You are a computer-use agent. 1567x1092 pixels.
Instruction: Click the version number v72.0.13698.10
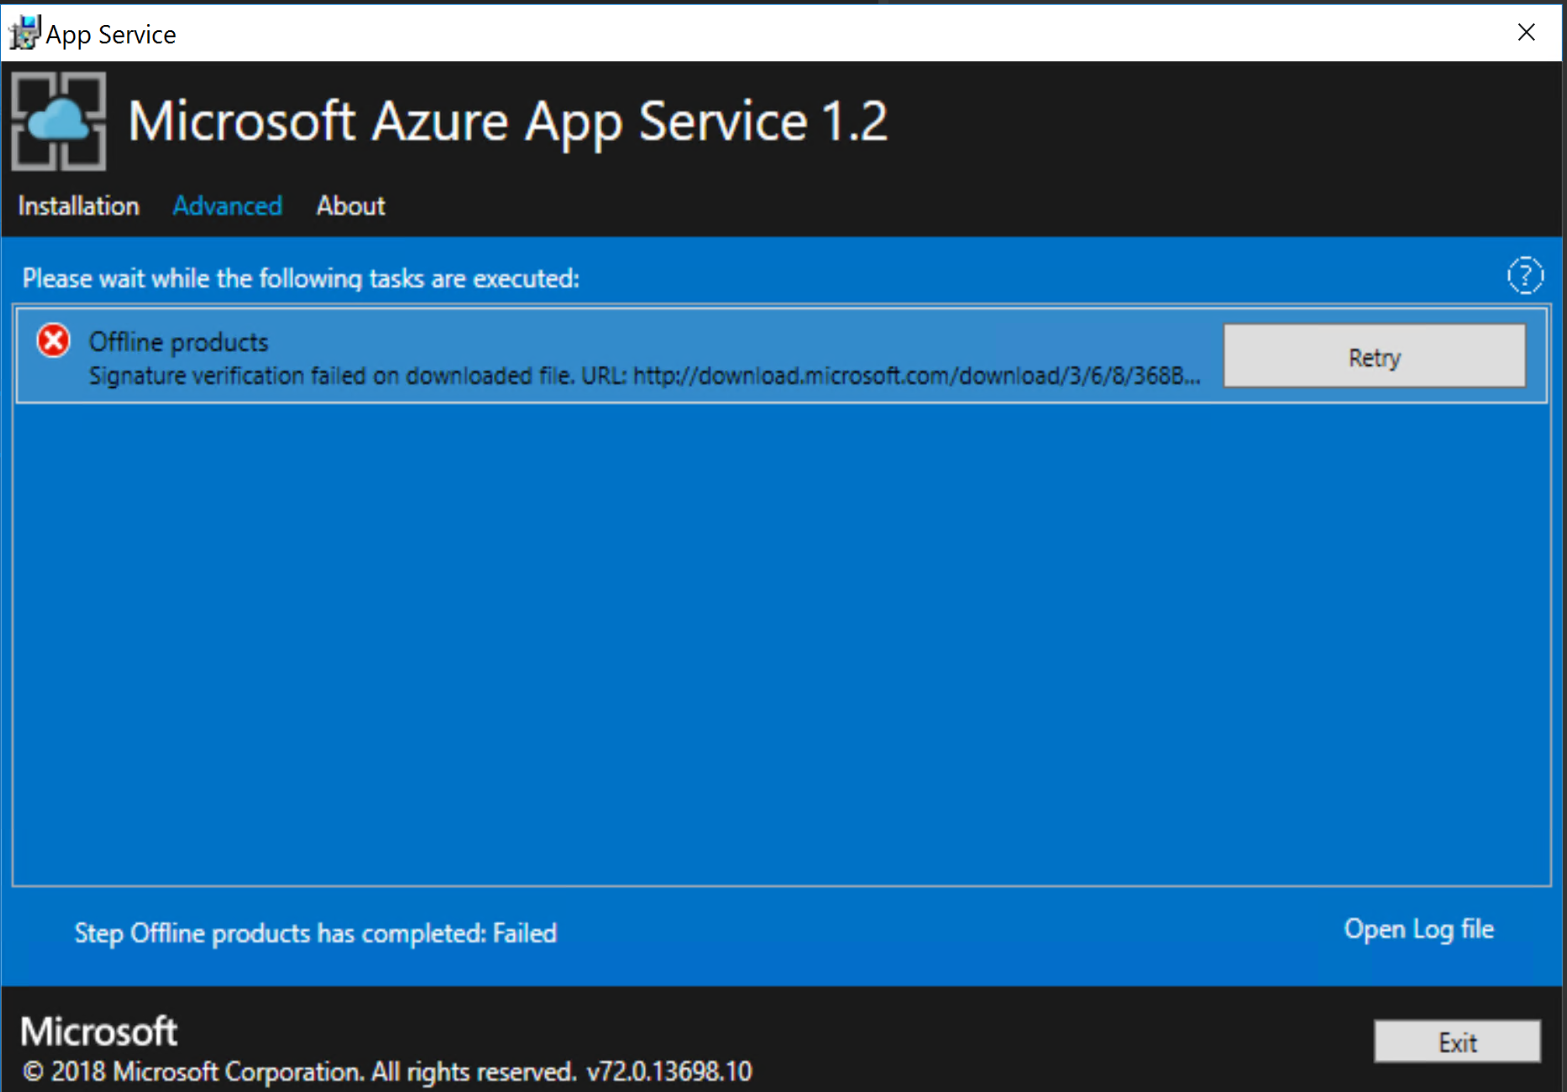[670, 1071]
